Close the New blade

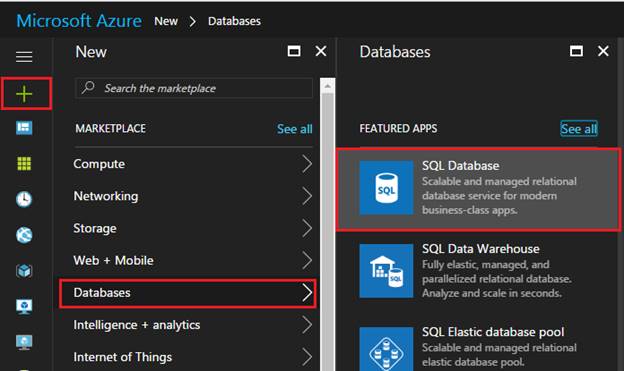pyautogui.click(x=321, y=51)
